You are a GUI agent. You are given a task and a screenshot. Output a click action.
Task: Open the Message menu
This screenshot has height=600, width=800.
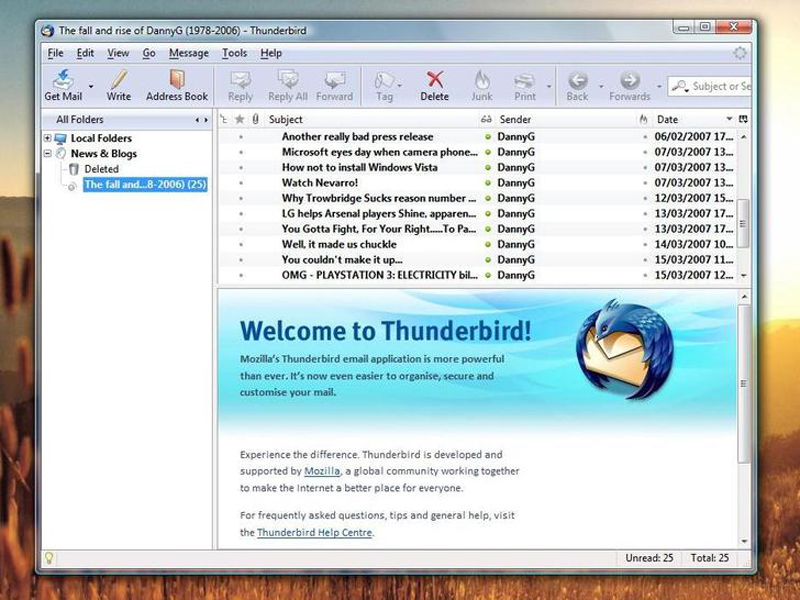pos(188,53)
